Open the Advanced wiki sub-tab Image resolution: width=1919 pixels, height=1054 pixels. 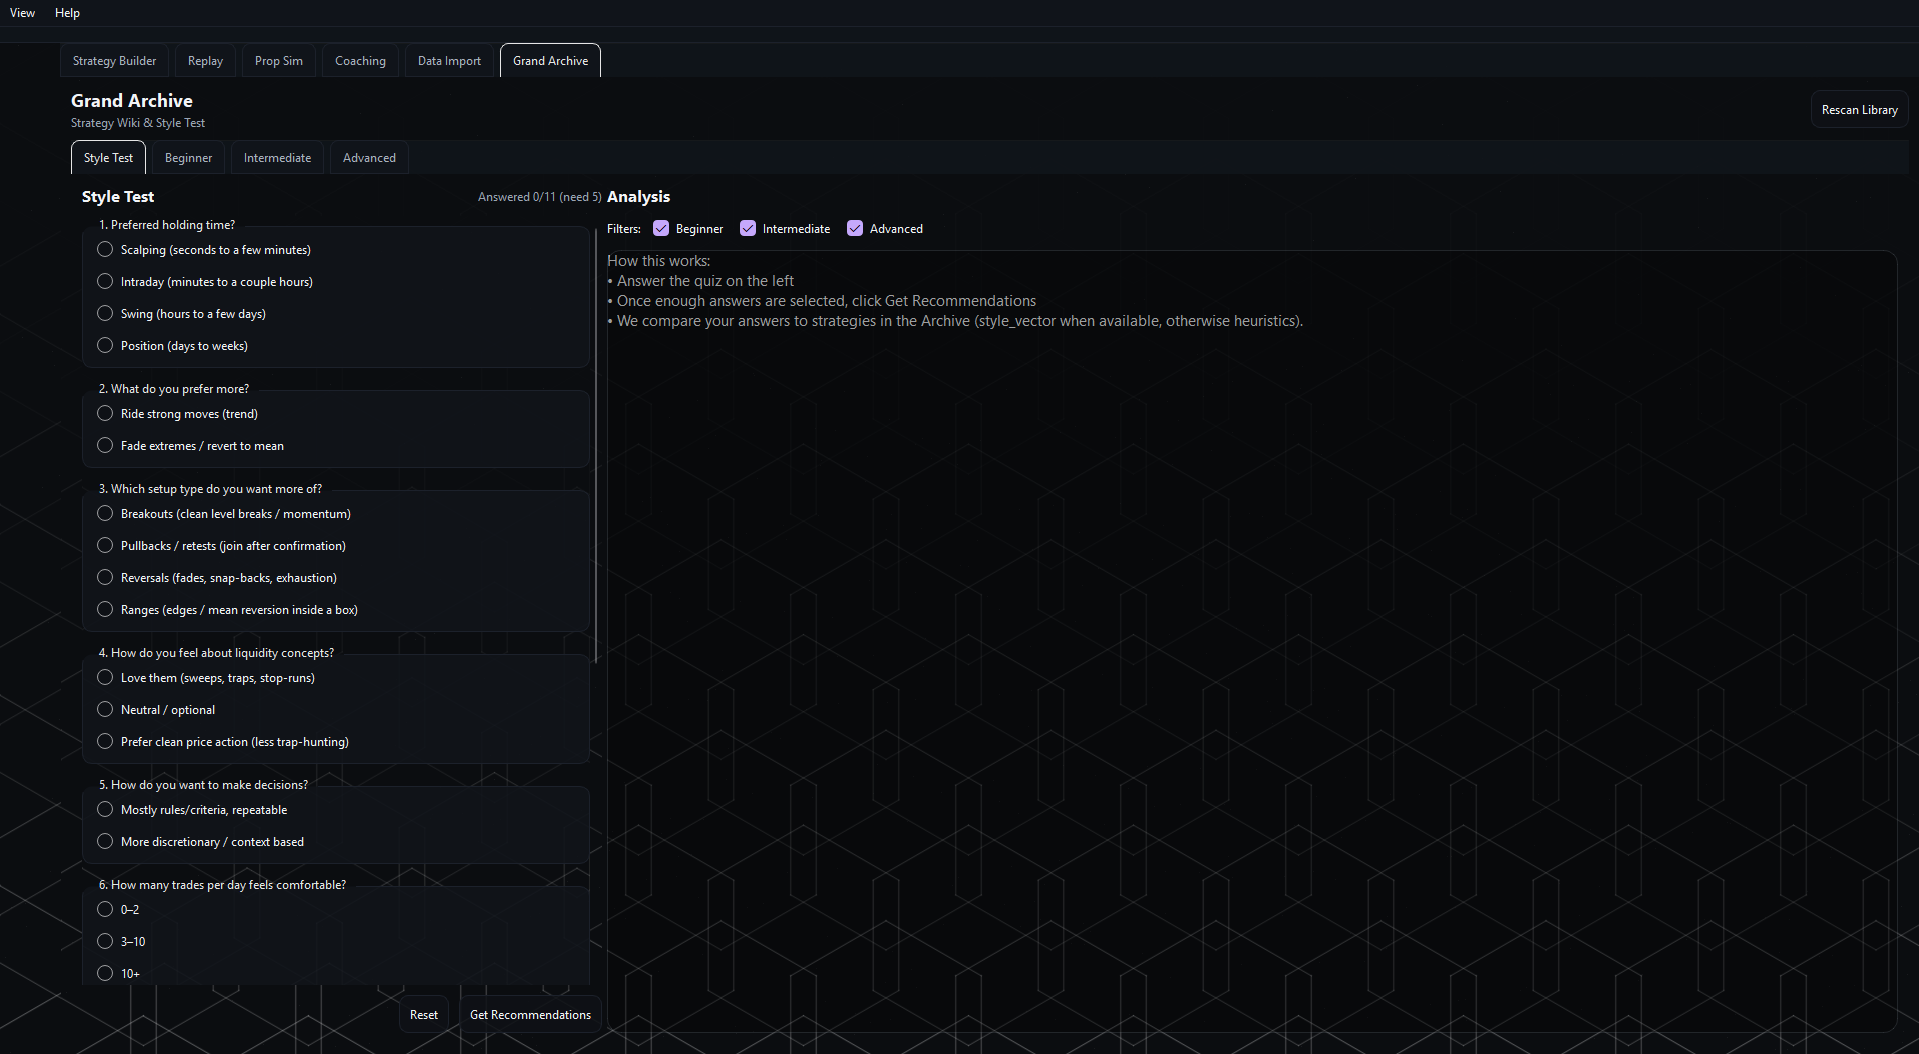369,158
